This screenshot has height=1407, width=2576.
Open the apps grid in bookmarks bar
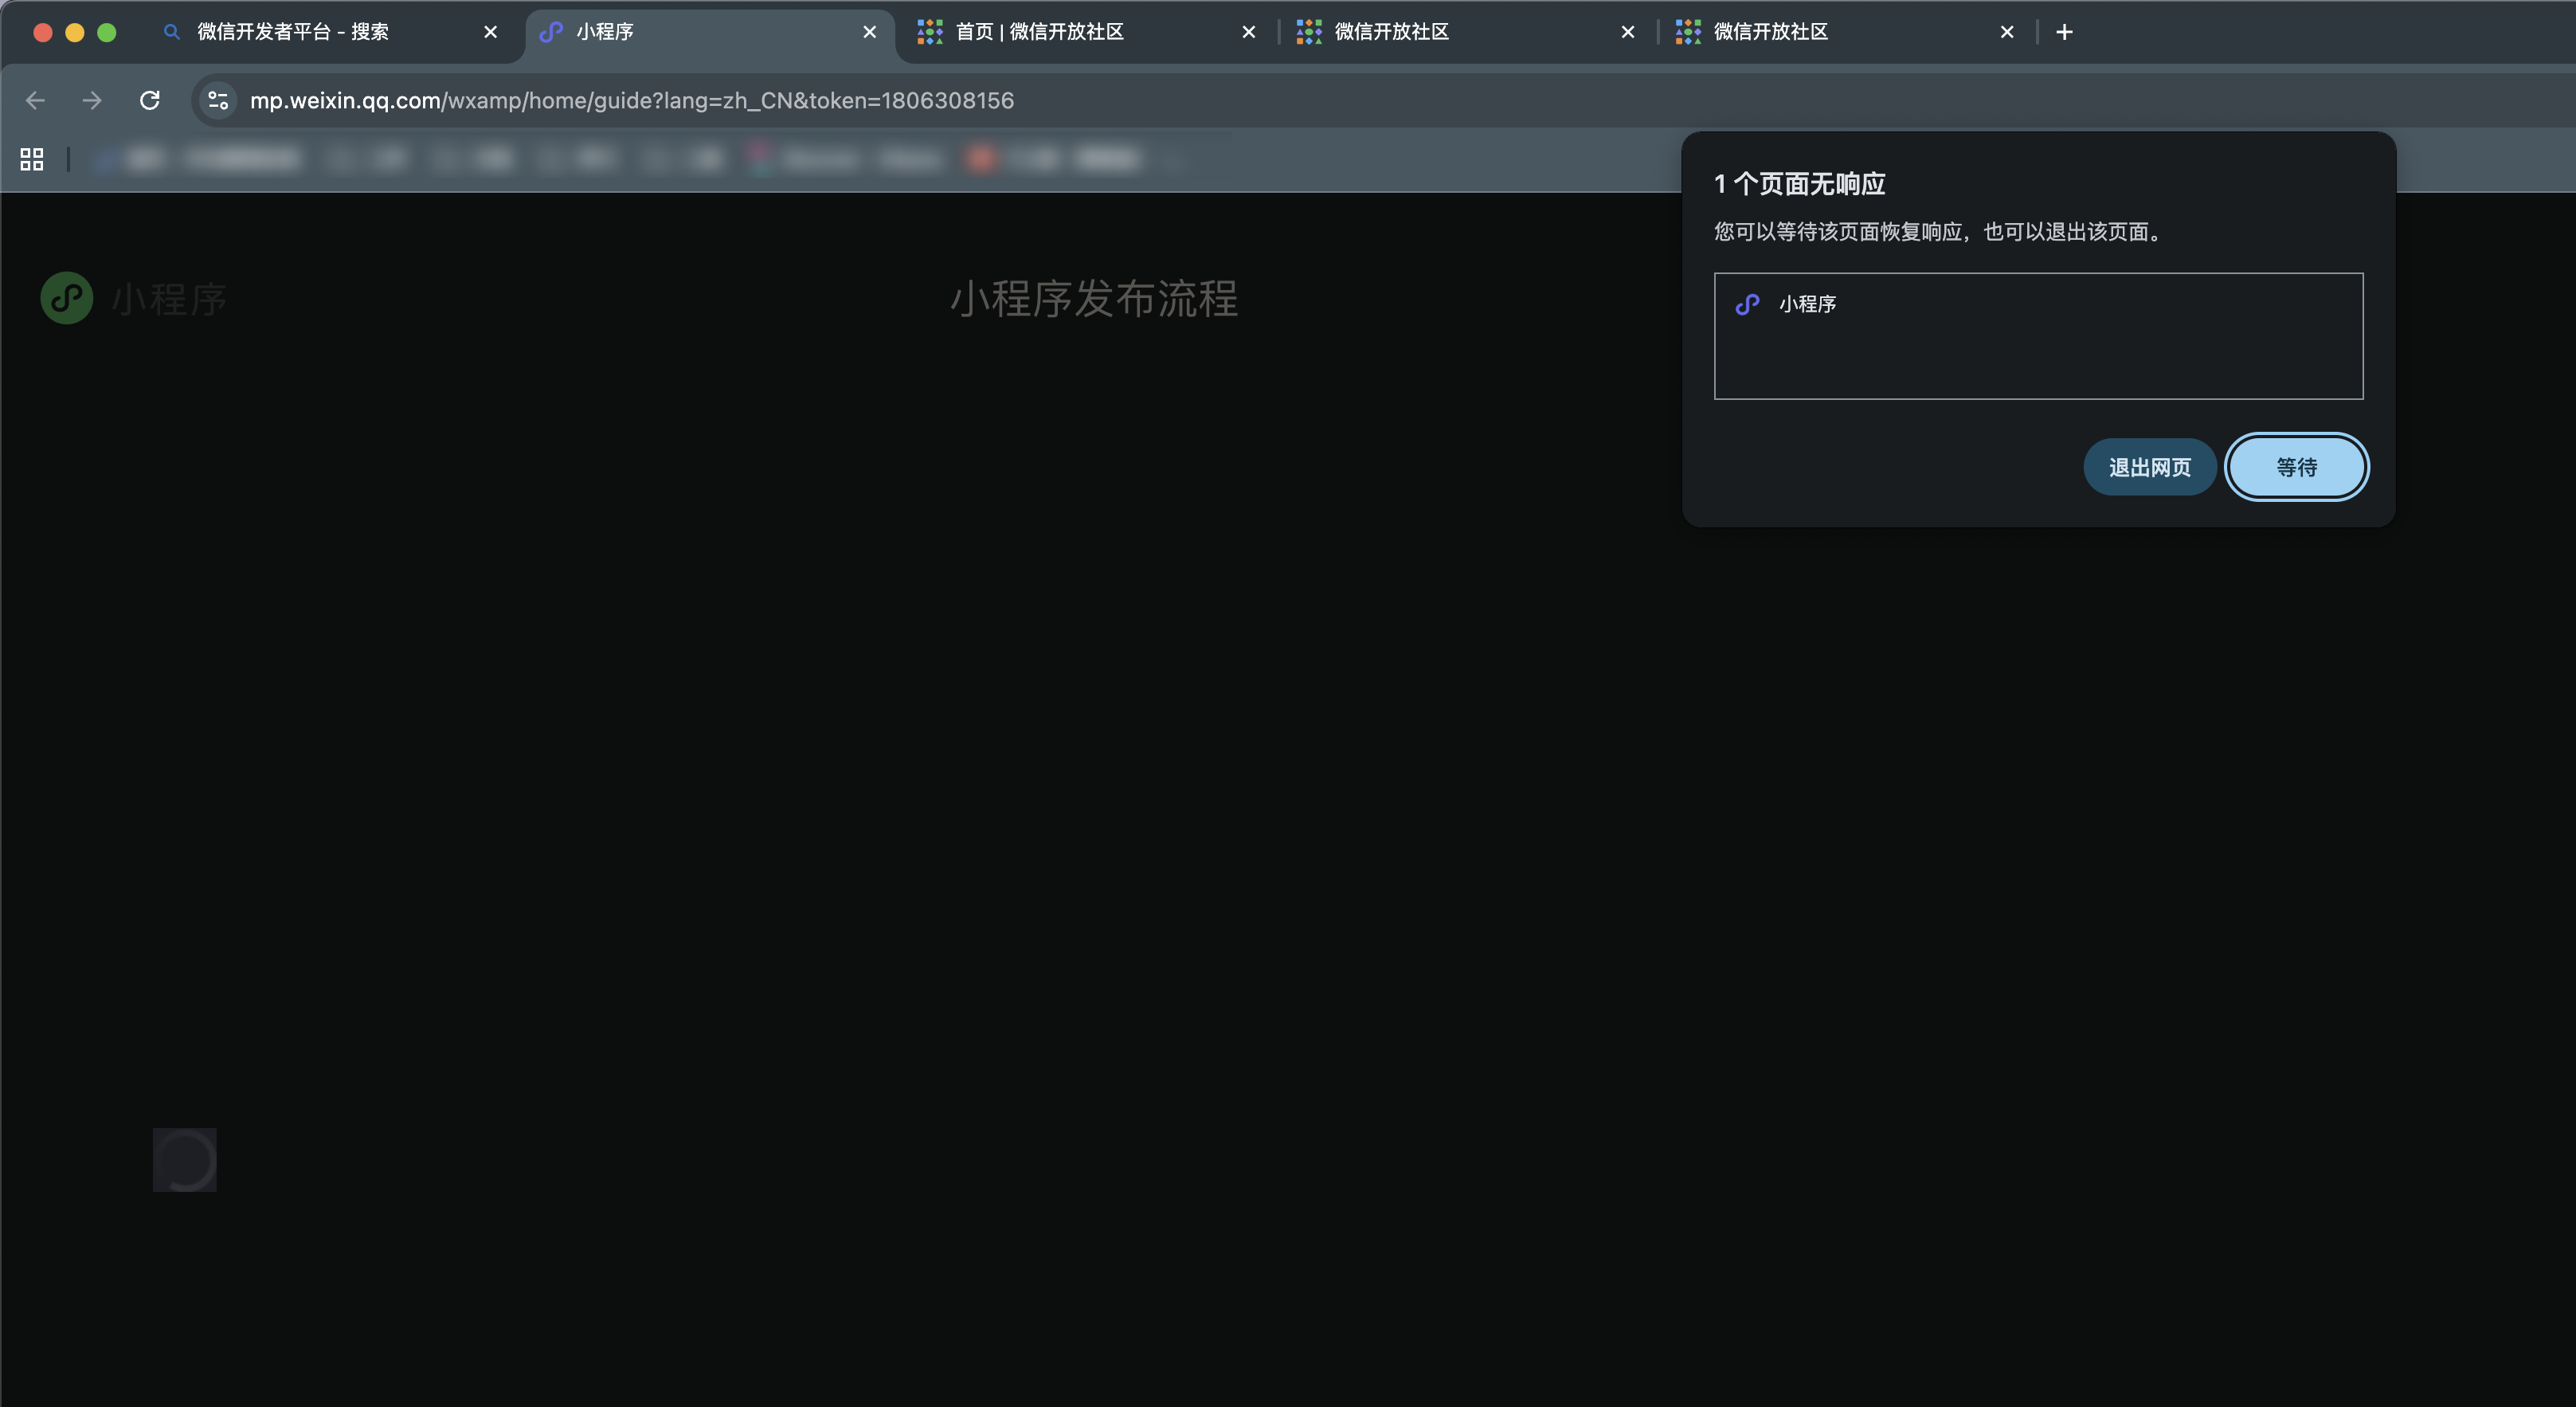[32, 159]
